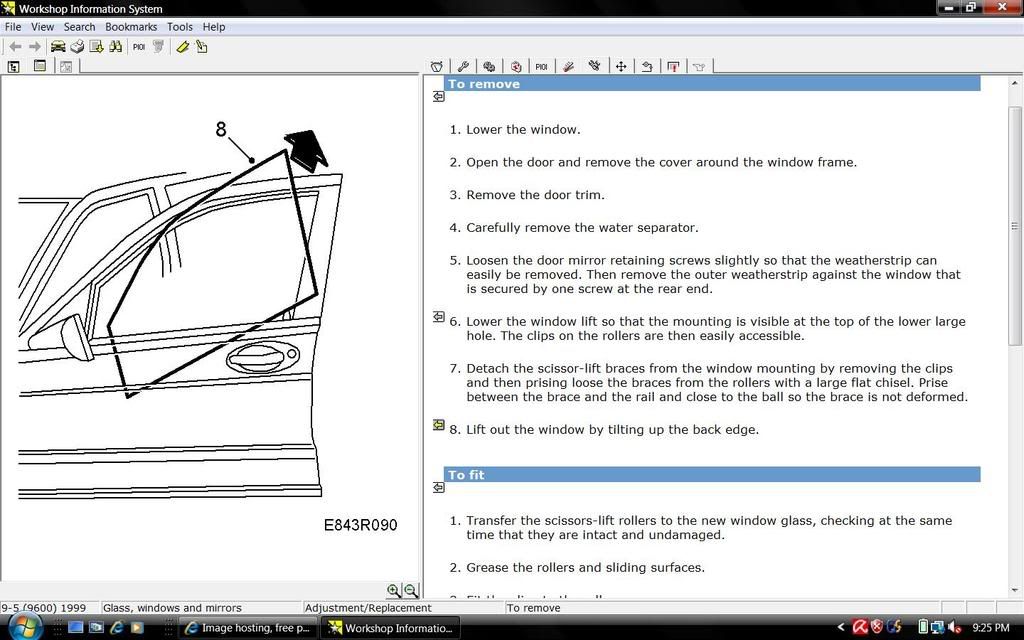Open vehicle selection with the car icon
The image size is (1024, 640).
click(x=58, y=46)
